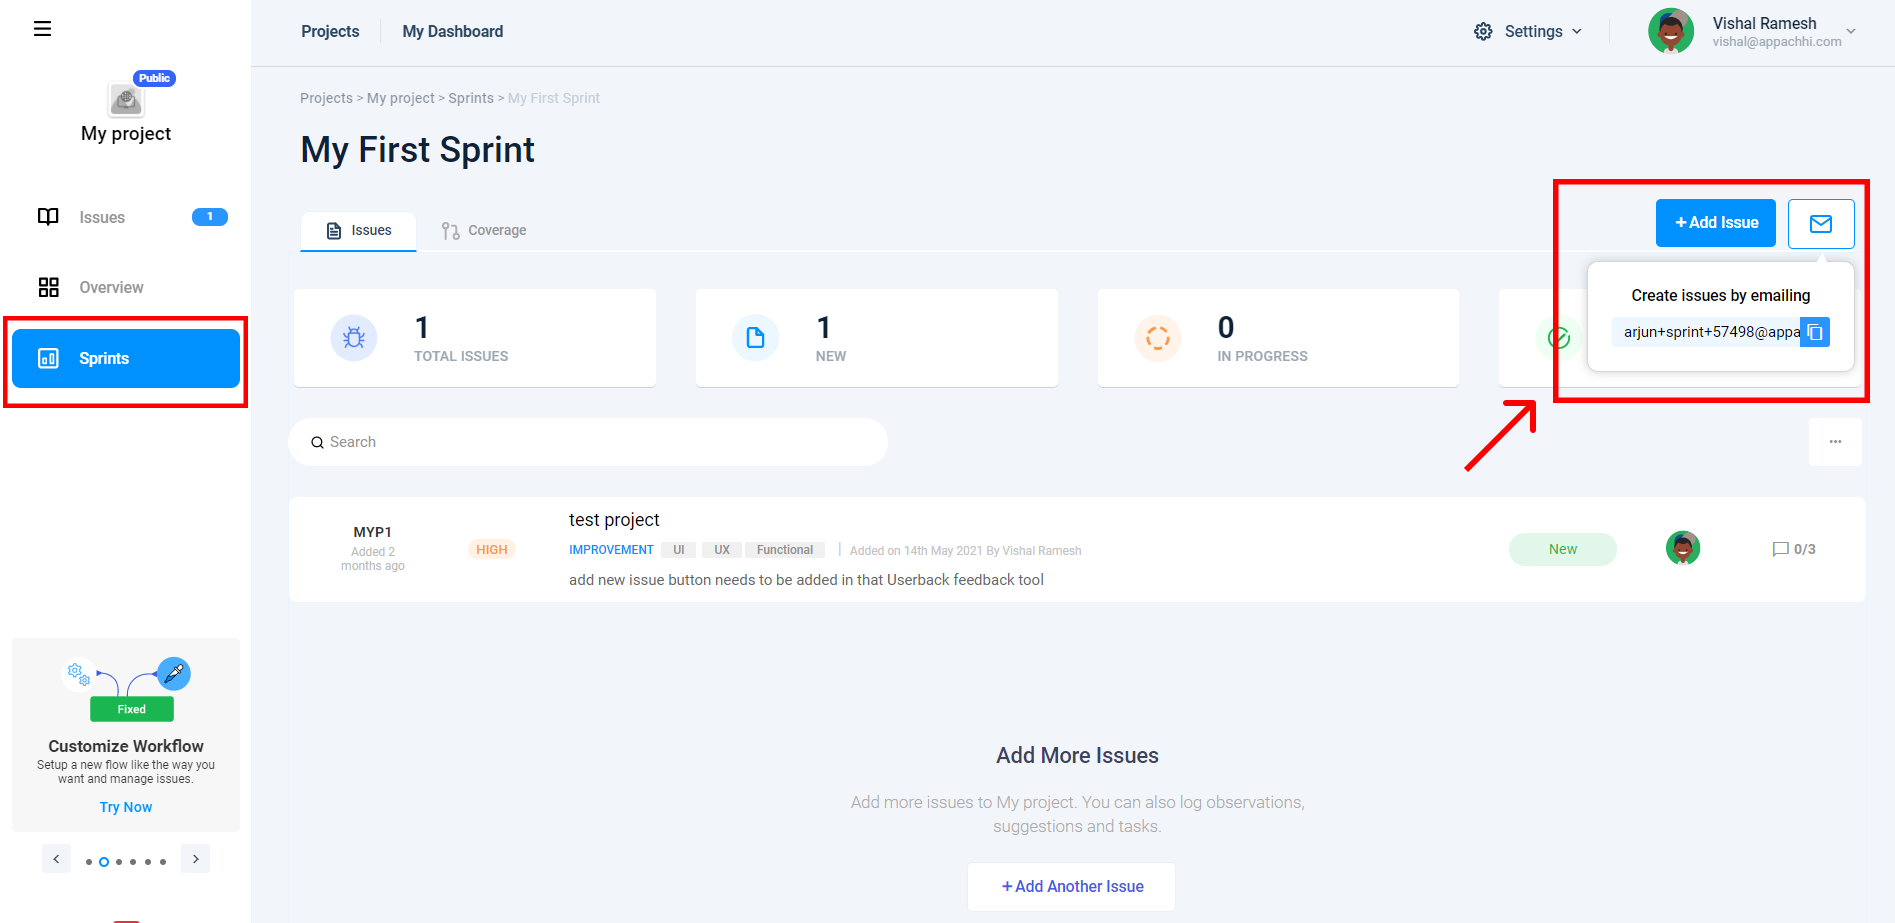Click the Total Issues bug icon
This screenshot has width=1895, height=923.
354,338
